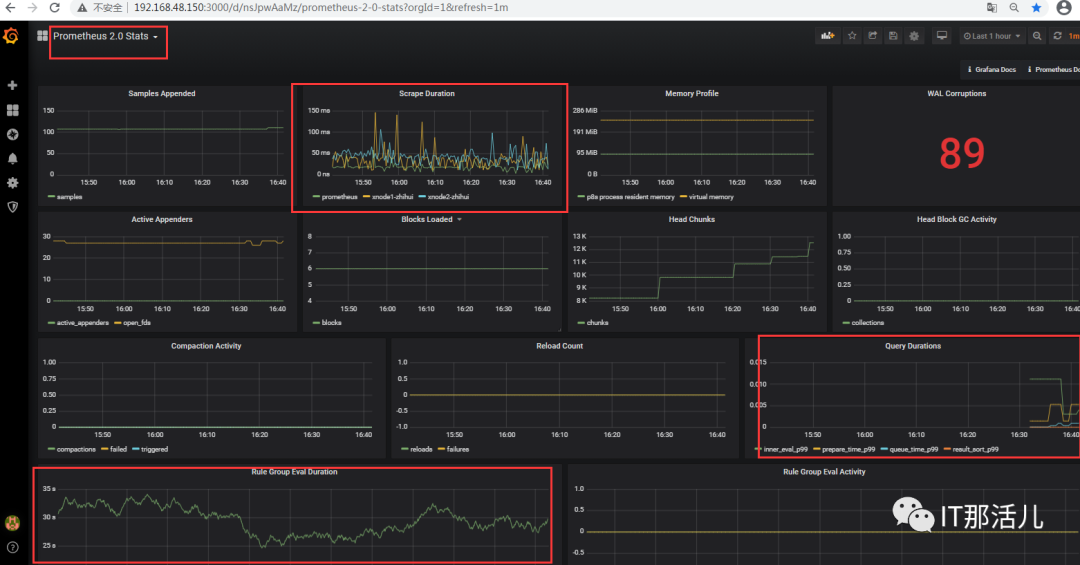
Task: Open Server Admin shield icon
Action: pyautogui.click(x=12, y=207)
